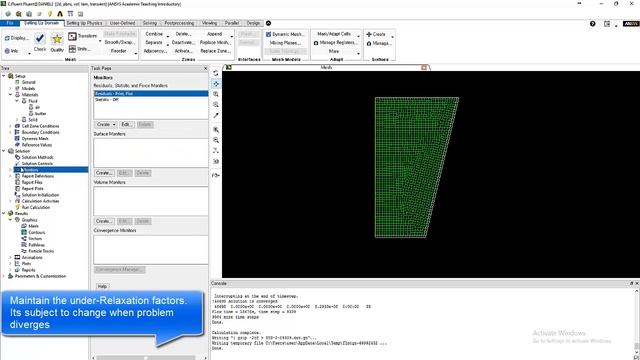
Task: Click the magnifier icon under fit to window
Action: click(x=216, y=140)
